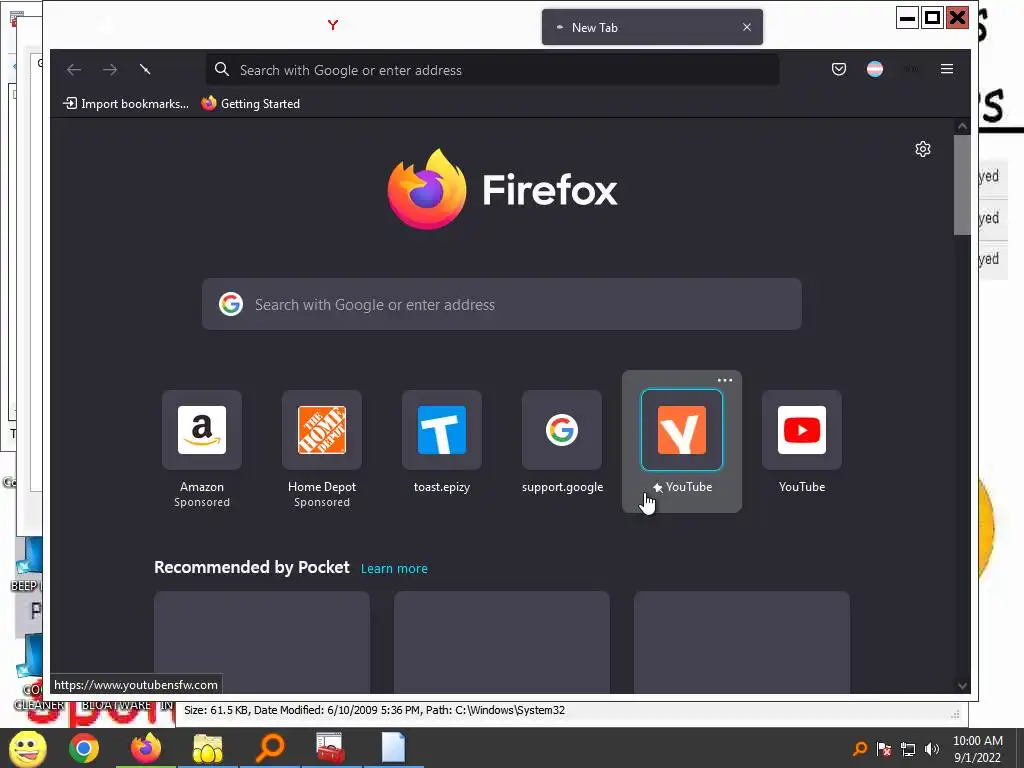This screenshot has width=1024, height=768.
Task: Minimize the Firefox window
Action: click(907, 18)
